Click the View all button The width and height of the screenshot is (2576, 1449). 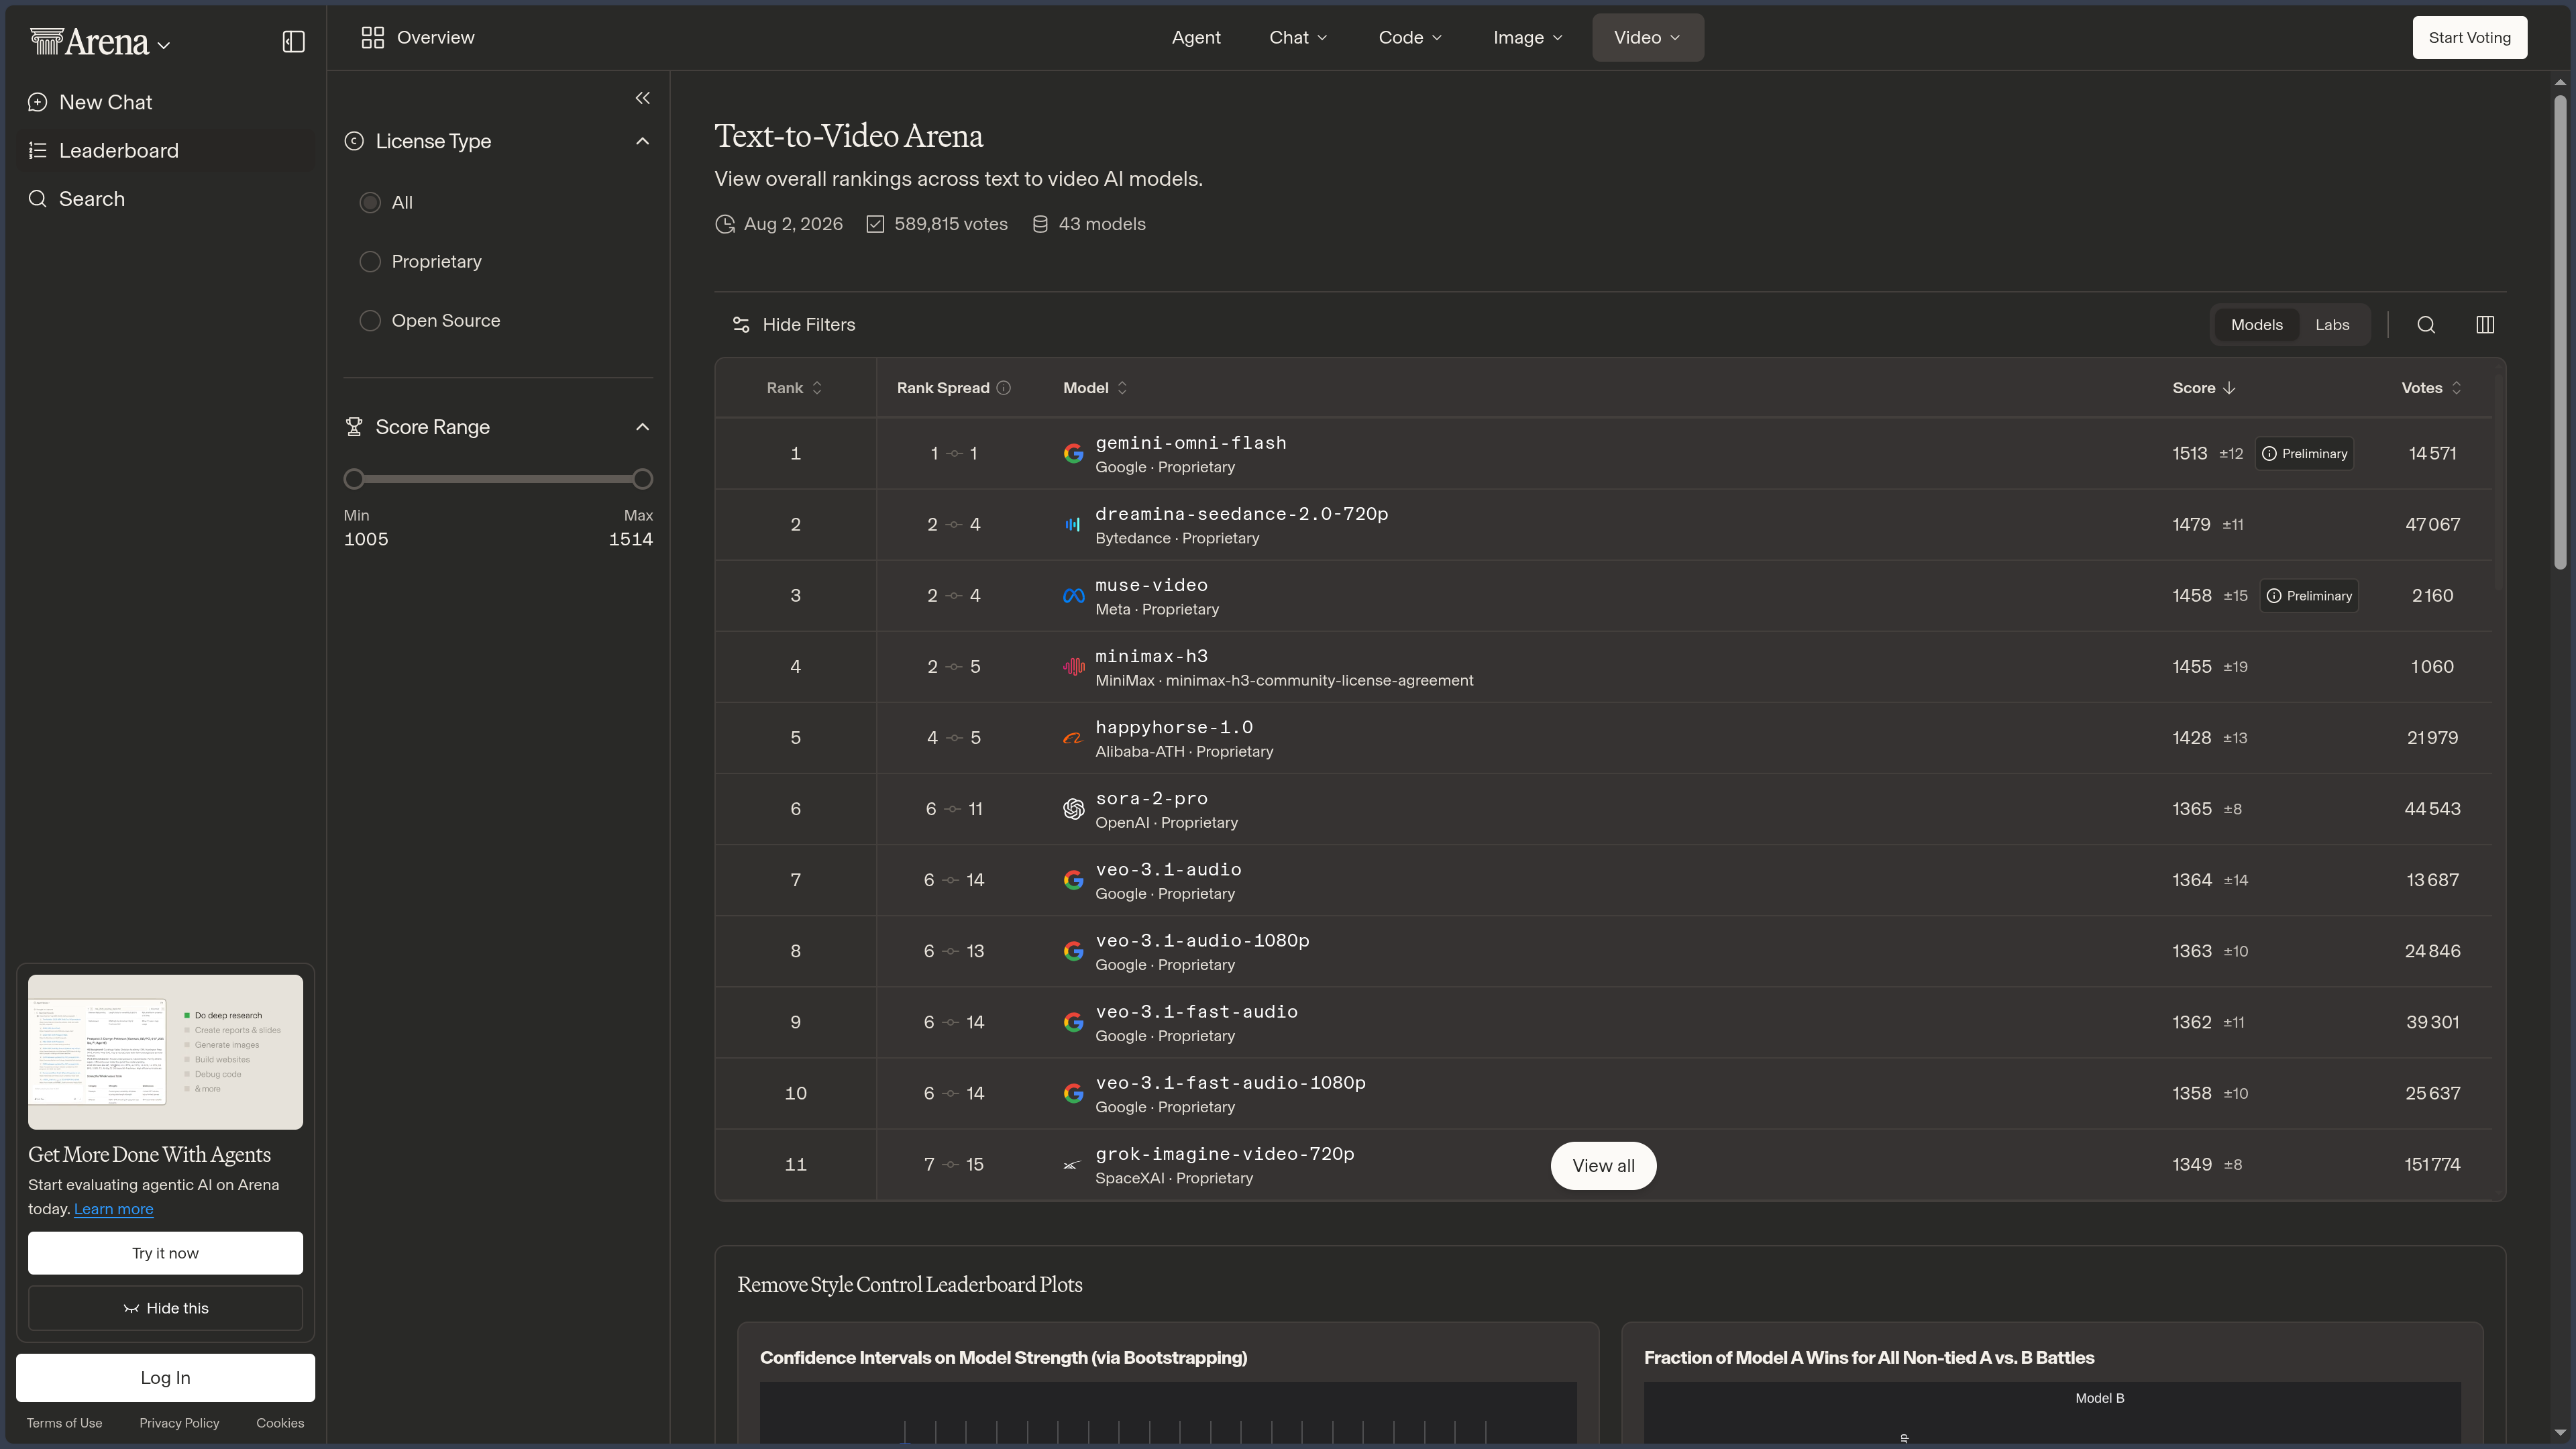point(1603,1165)
